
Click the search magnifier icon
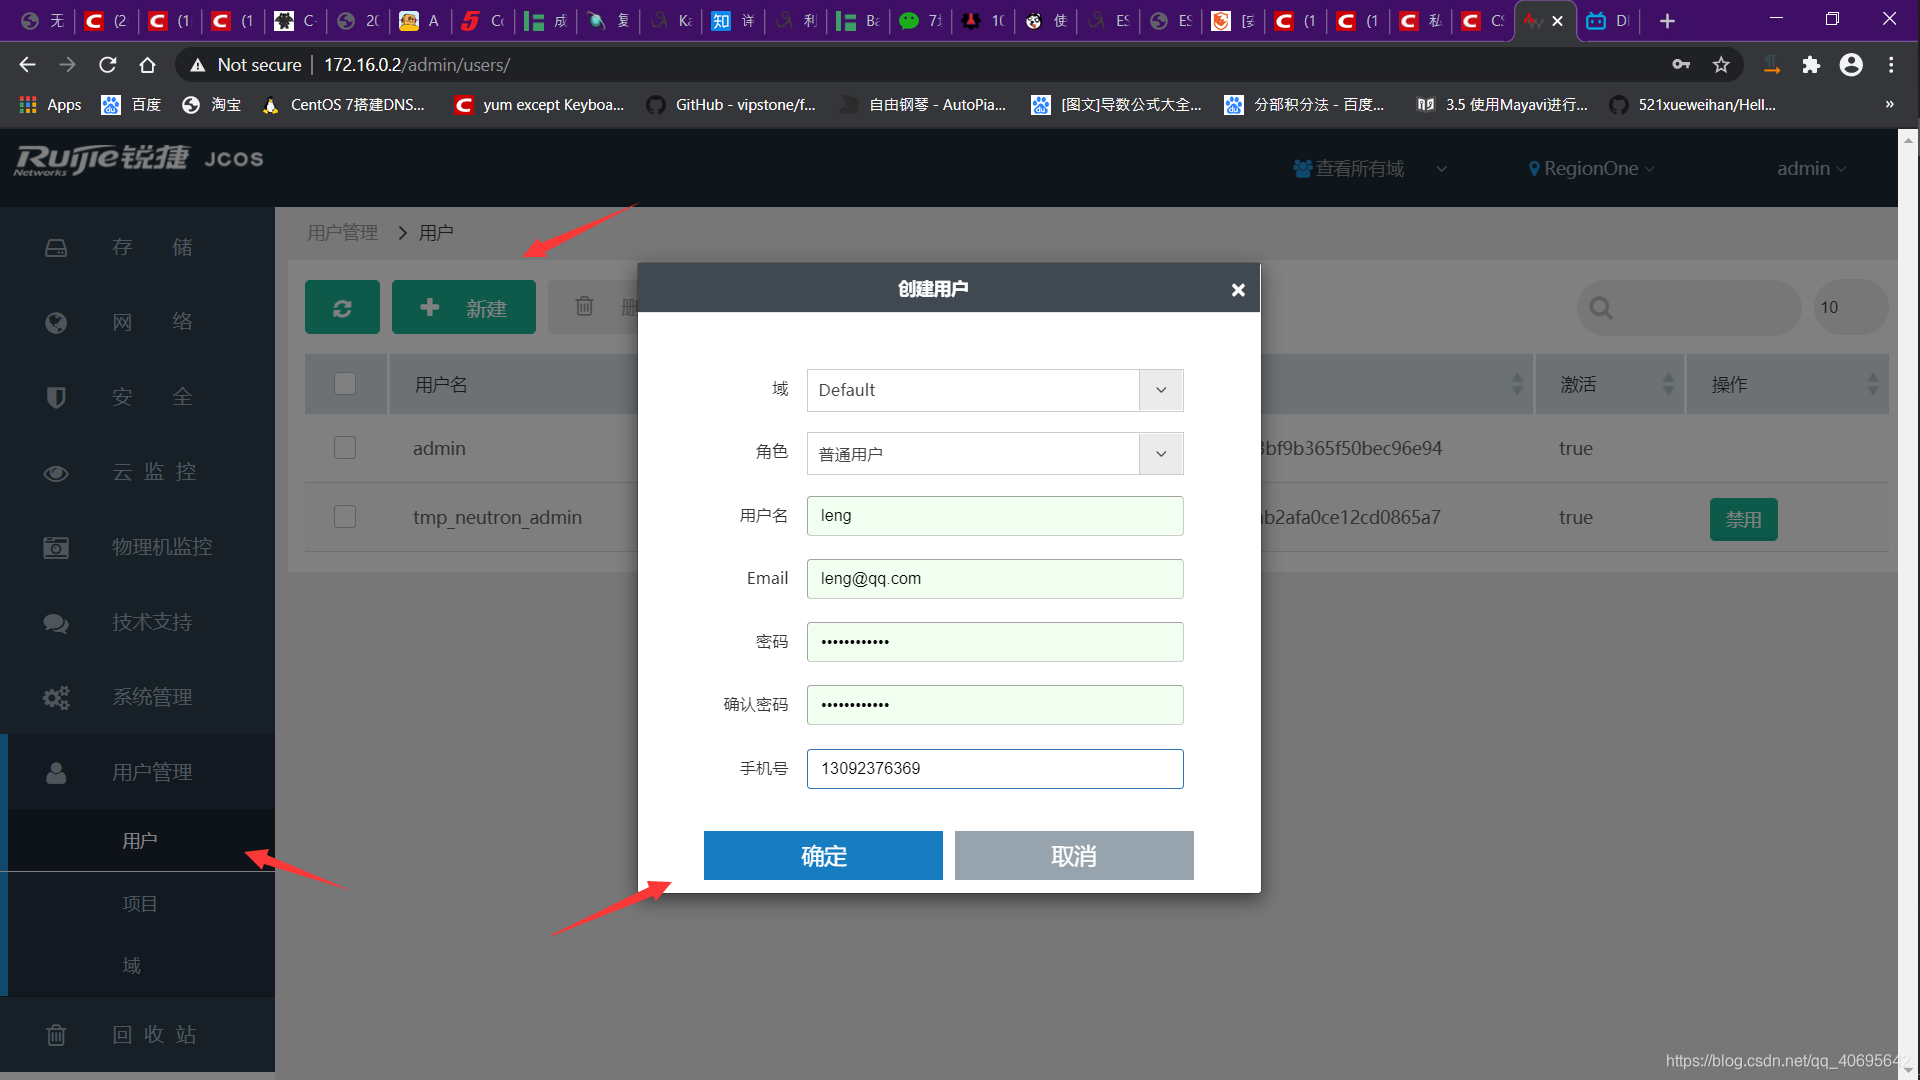coord(1601,308)
